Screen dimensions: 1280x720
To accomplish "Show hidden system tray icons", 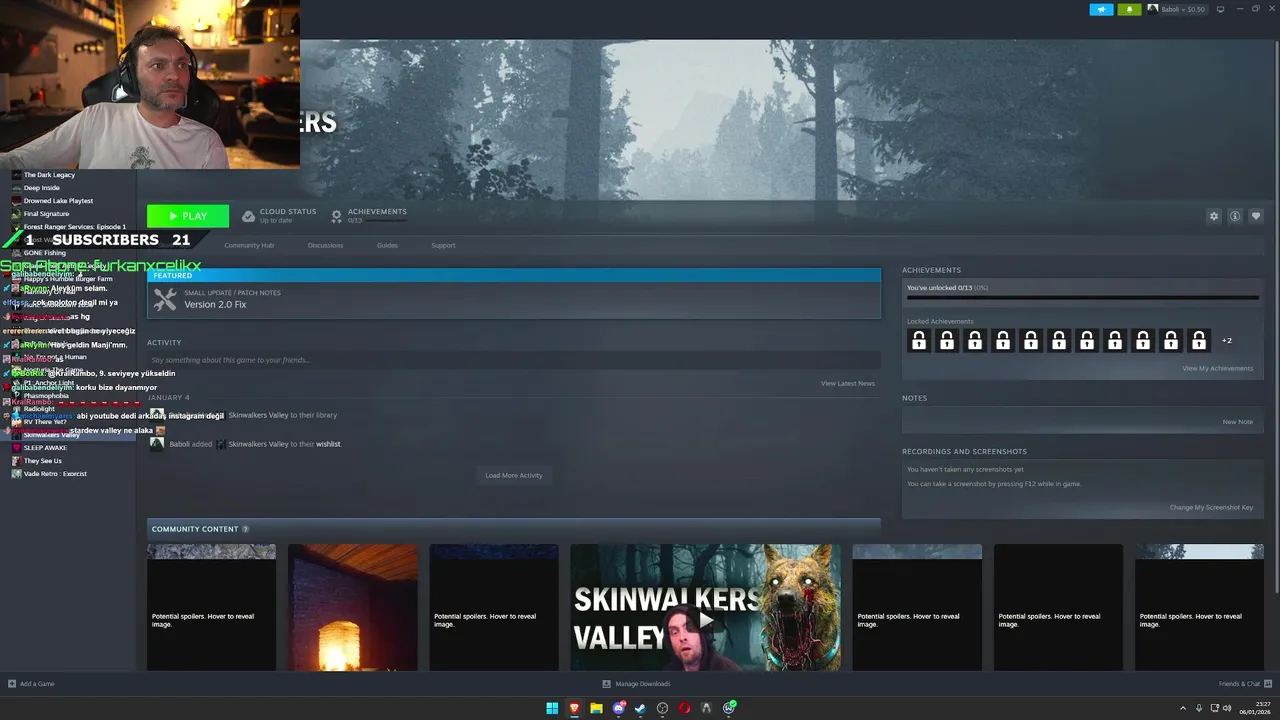I will pyautogui.click(x=1183, y=708).
